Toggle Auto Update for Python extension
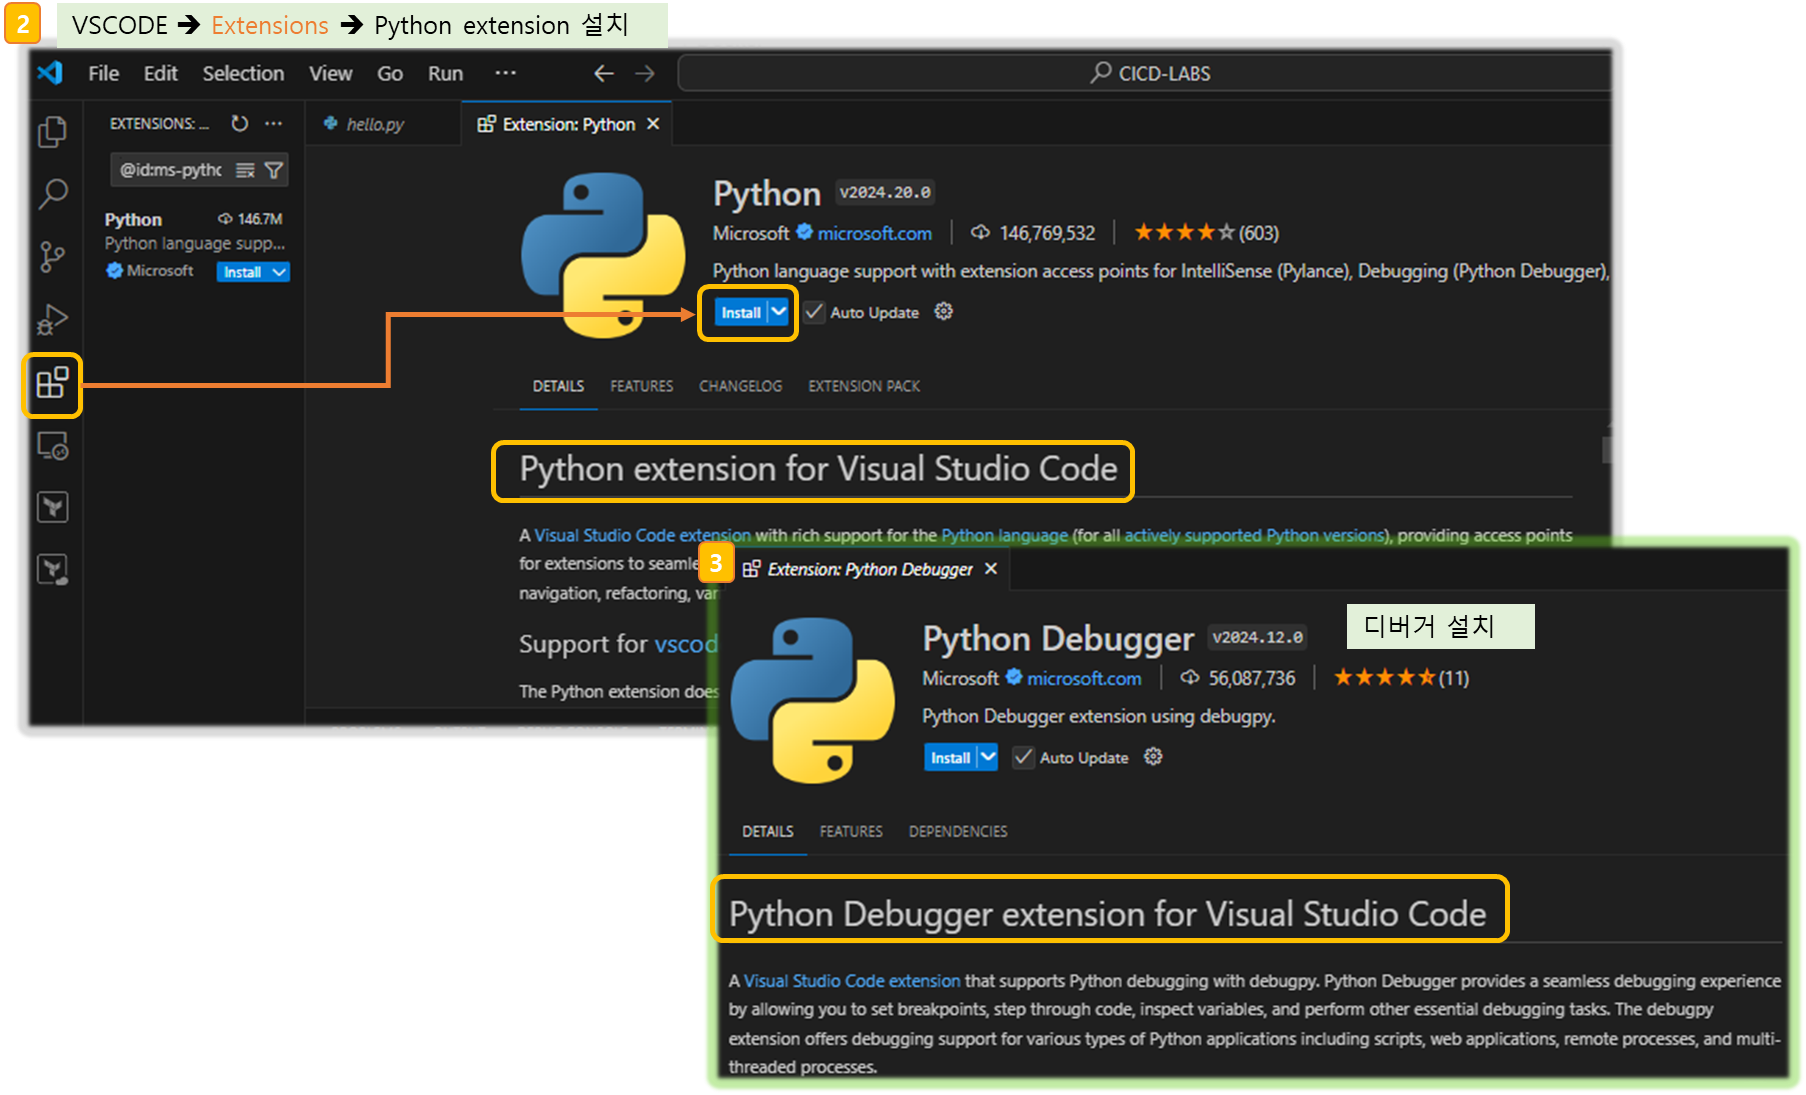 click(x=814, y=312)
